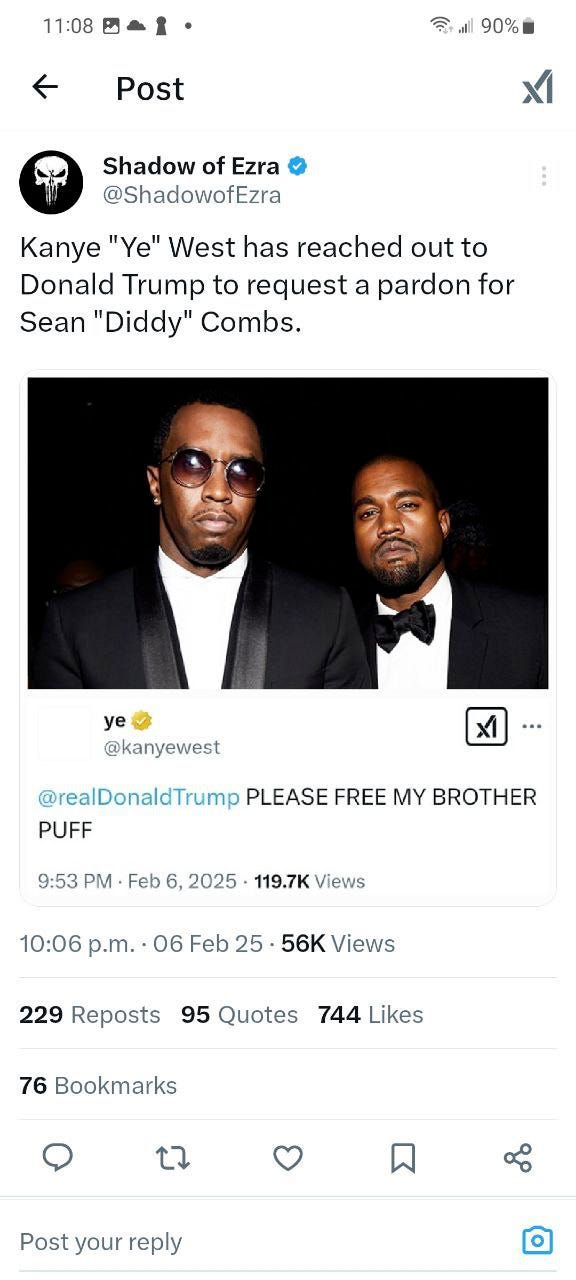
Task: Open quoted tweet's three-dot menu
Action: click(x=532, y=726)
